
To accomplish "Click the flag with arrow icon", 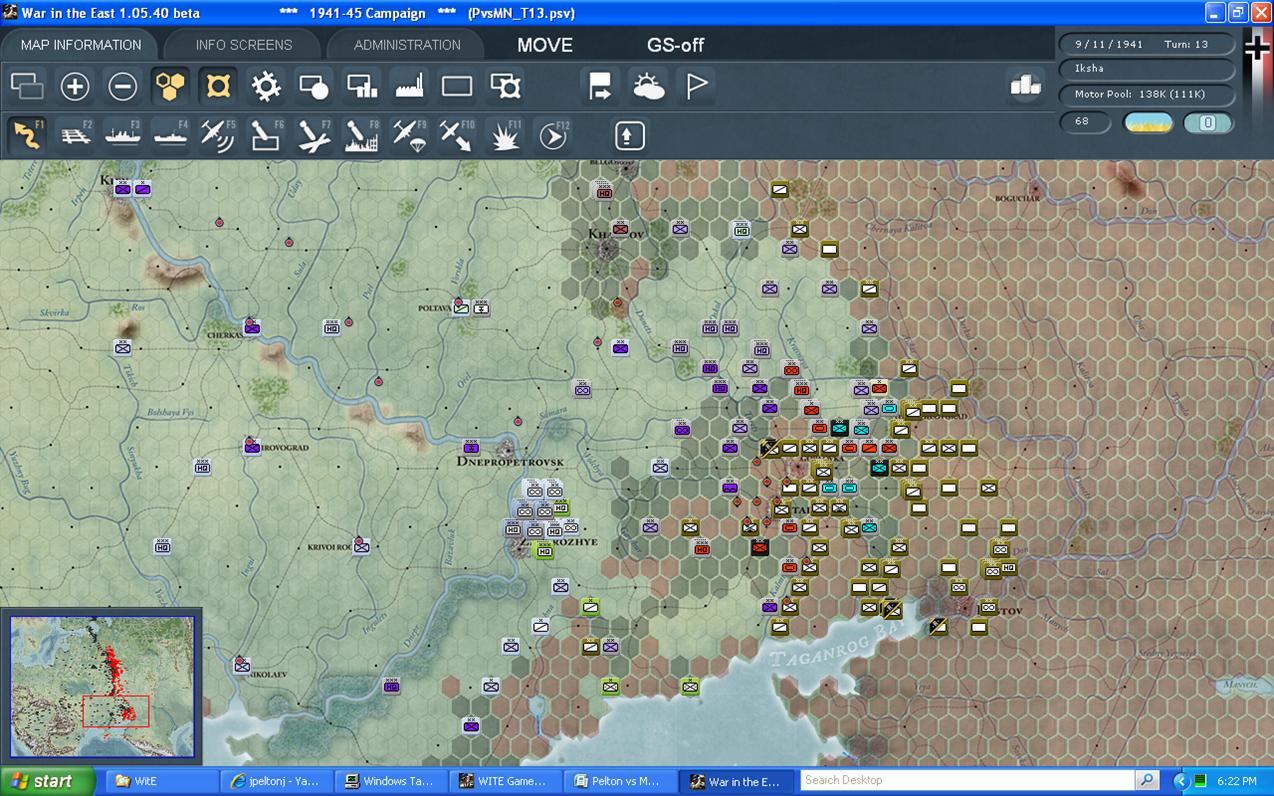I will pyautogui.click(x=600, y=87).
